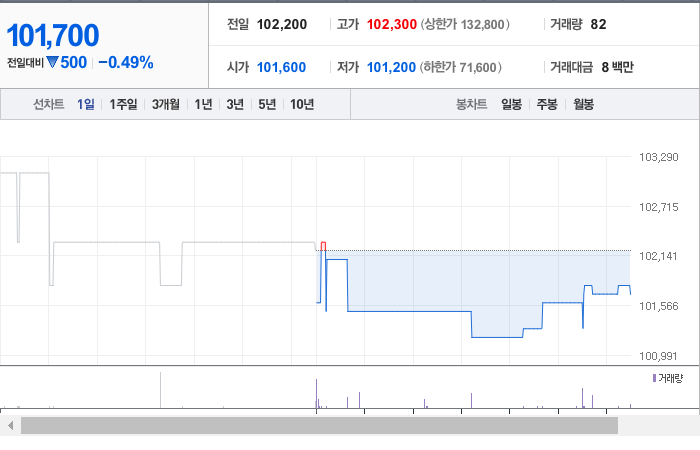Select the 3년 chart period

(235, 104)
